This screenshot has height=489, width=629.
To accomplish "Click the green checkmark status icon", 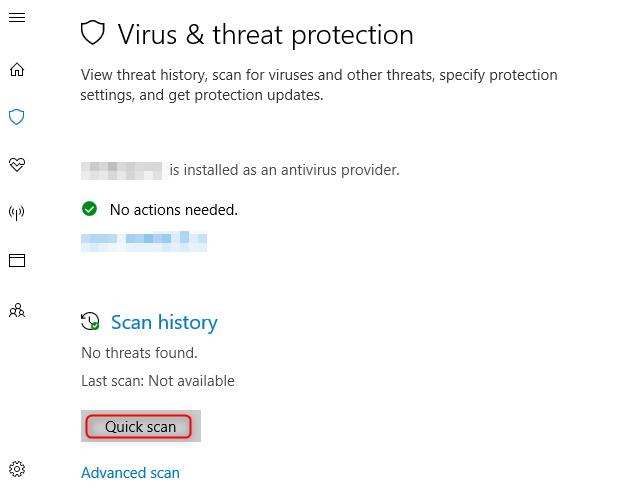I will click(89, 209).
